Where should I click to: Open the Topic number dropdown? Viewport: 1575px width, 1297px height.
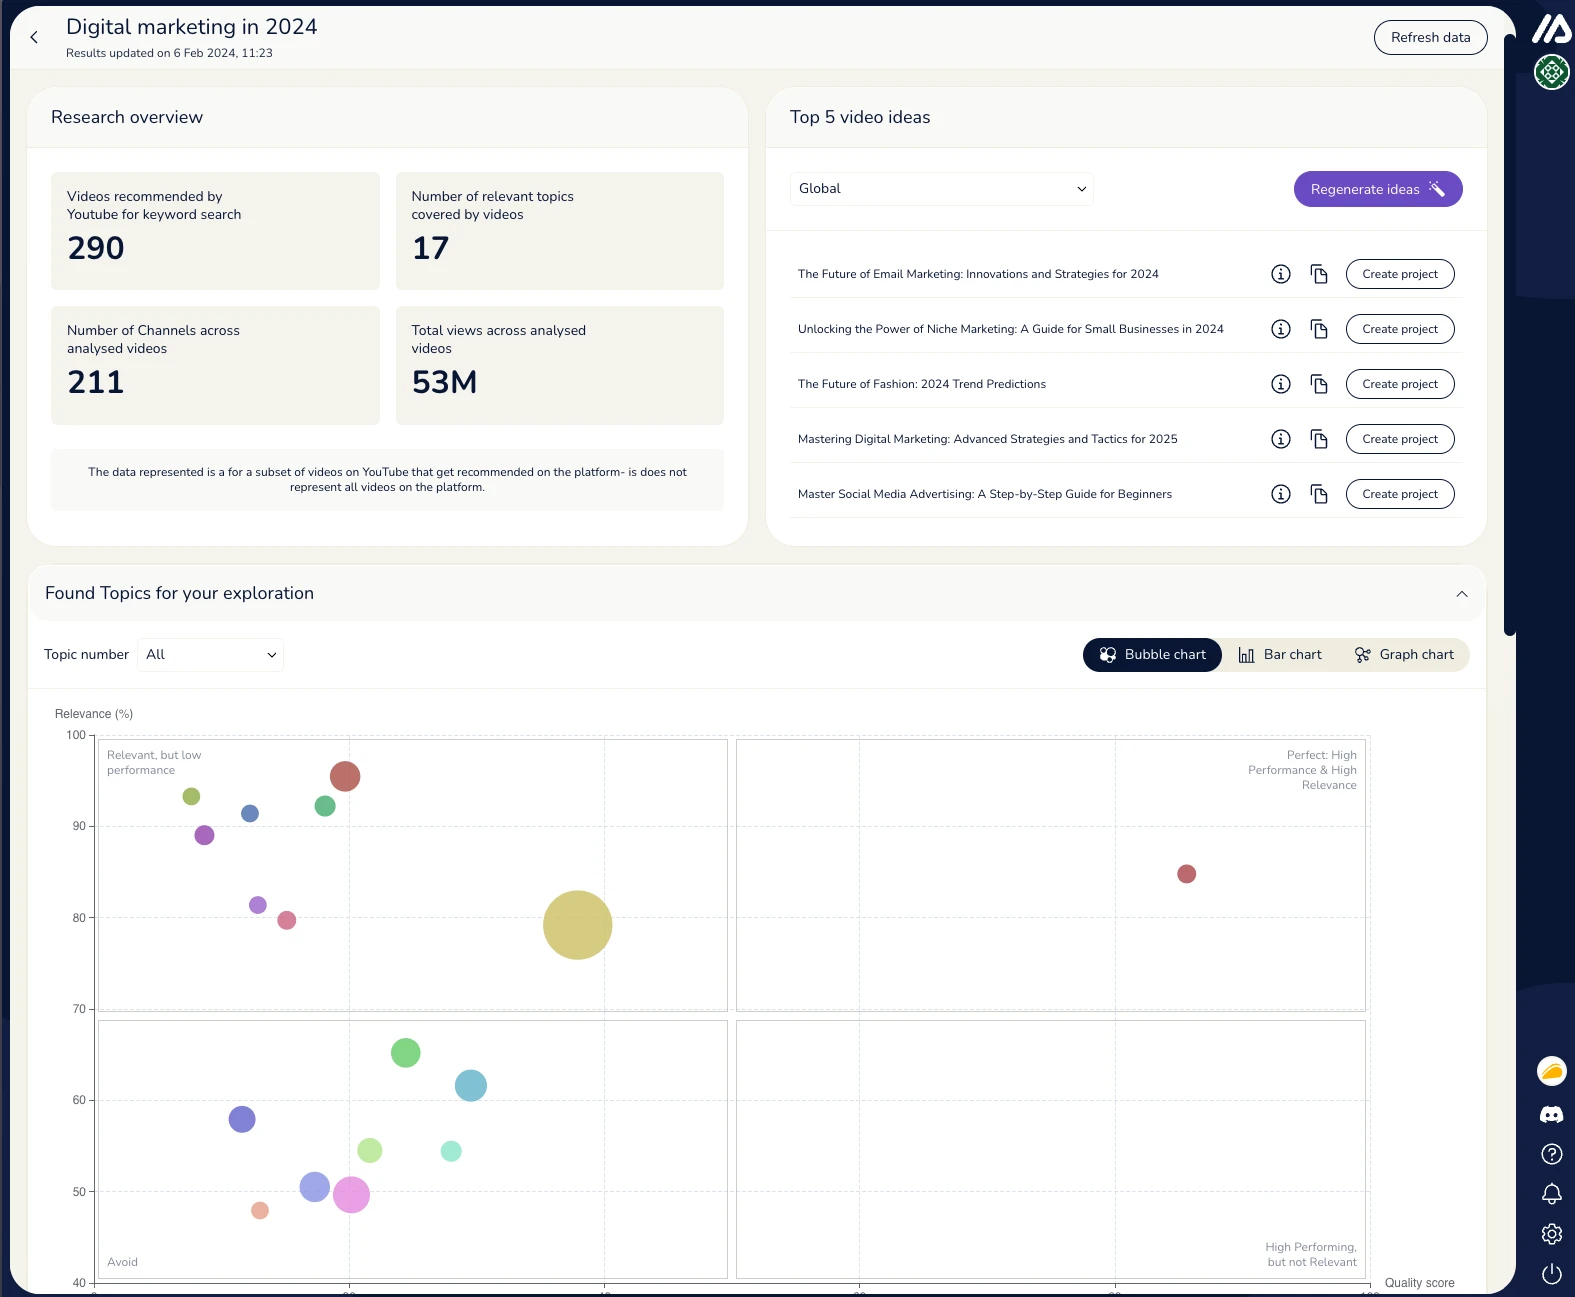211,655
